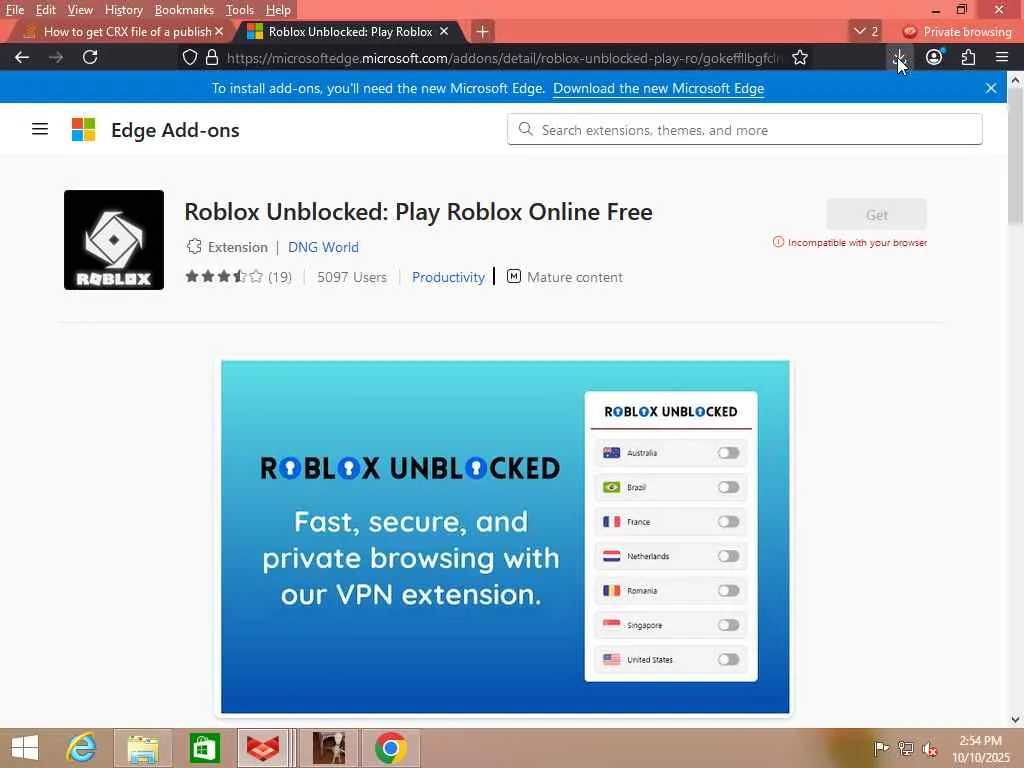This screenshot has height=768, width=1024.
Task: Click the Roblox Unblocked screenshot preview
Action: tap(505, 537)
